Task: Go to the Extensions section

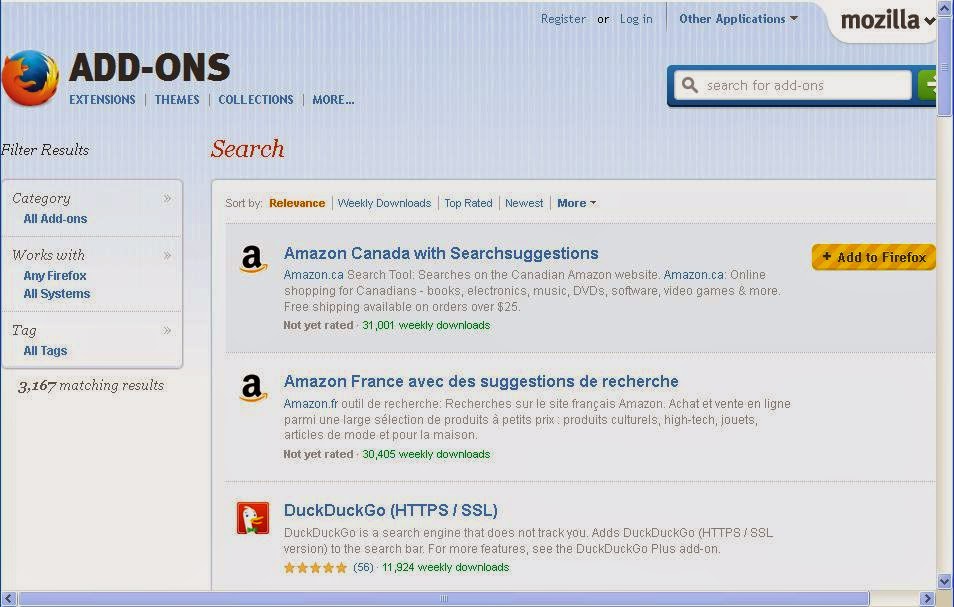Action: 102,100
